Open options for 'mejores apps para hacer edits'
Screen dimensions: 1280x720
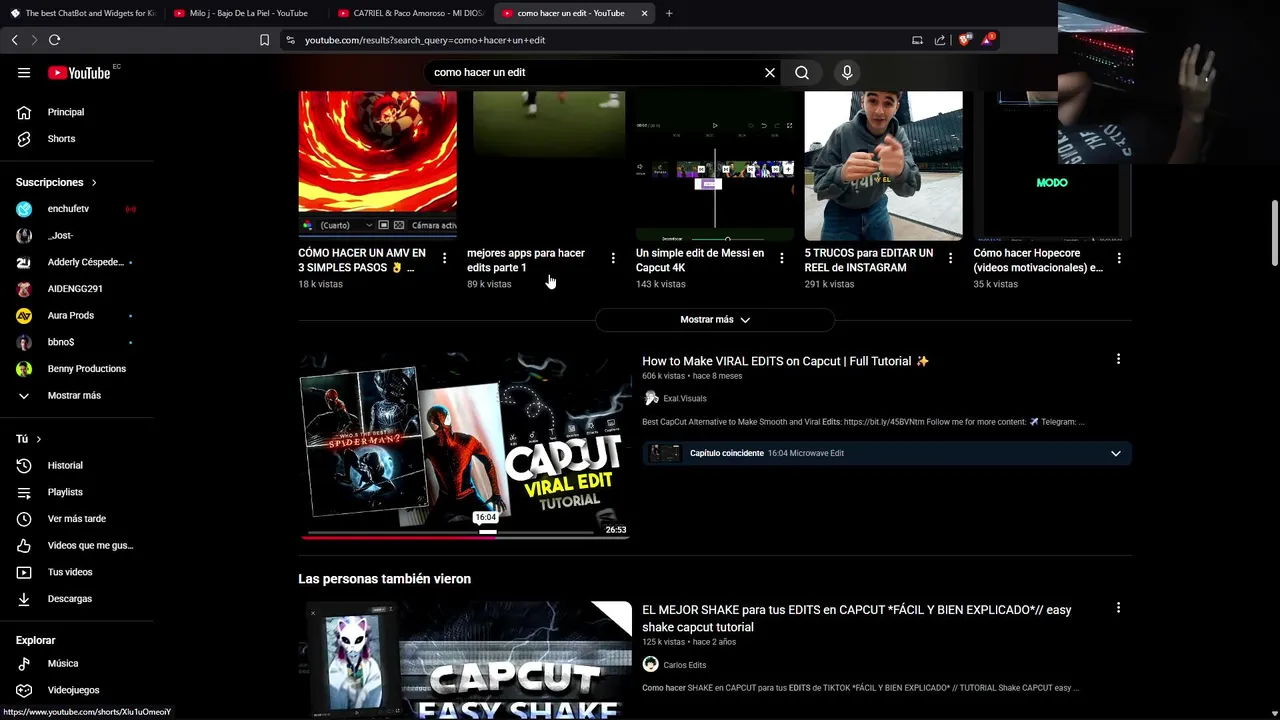click(613, 258)
